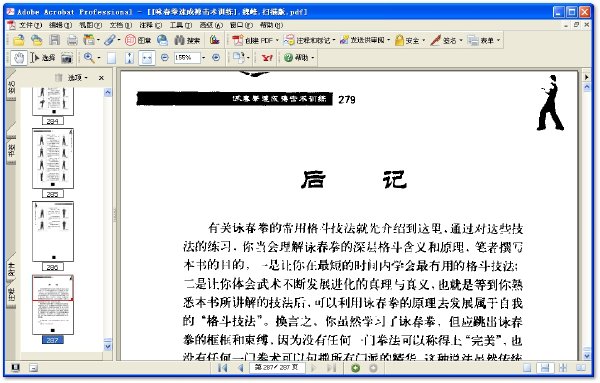Go to first page button
Viewport: 600px width, 383px height.
click(x=222, y=368)
